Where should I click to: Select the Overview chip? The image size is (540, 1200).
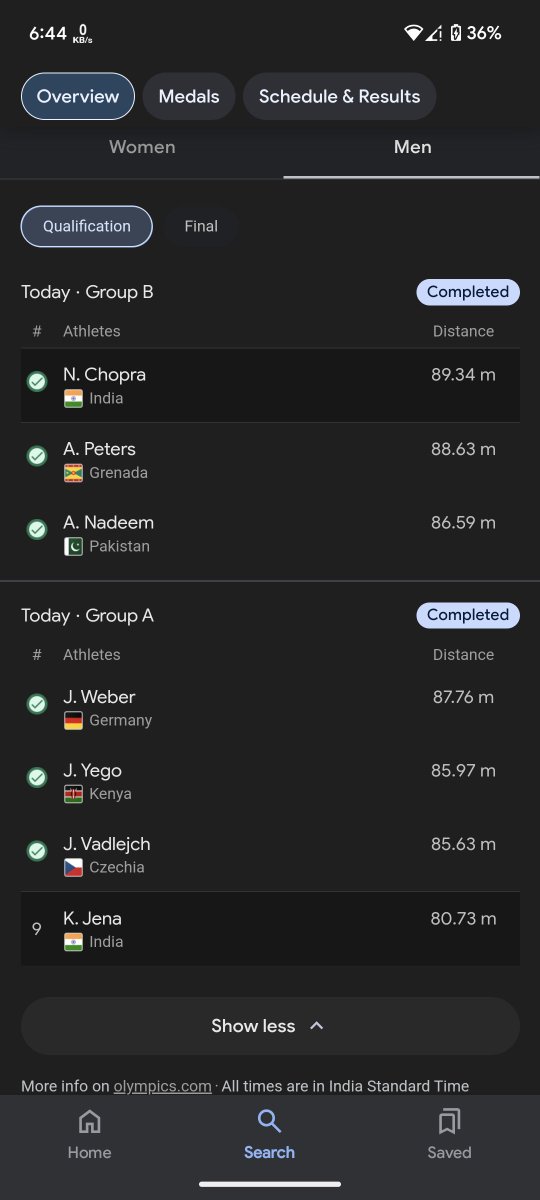pos(78,97)
